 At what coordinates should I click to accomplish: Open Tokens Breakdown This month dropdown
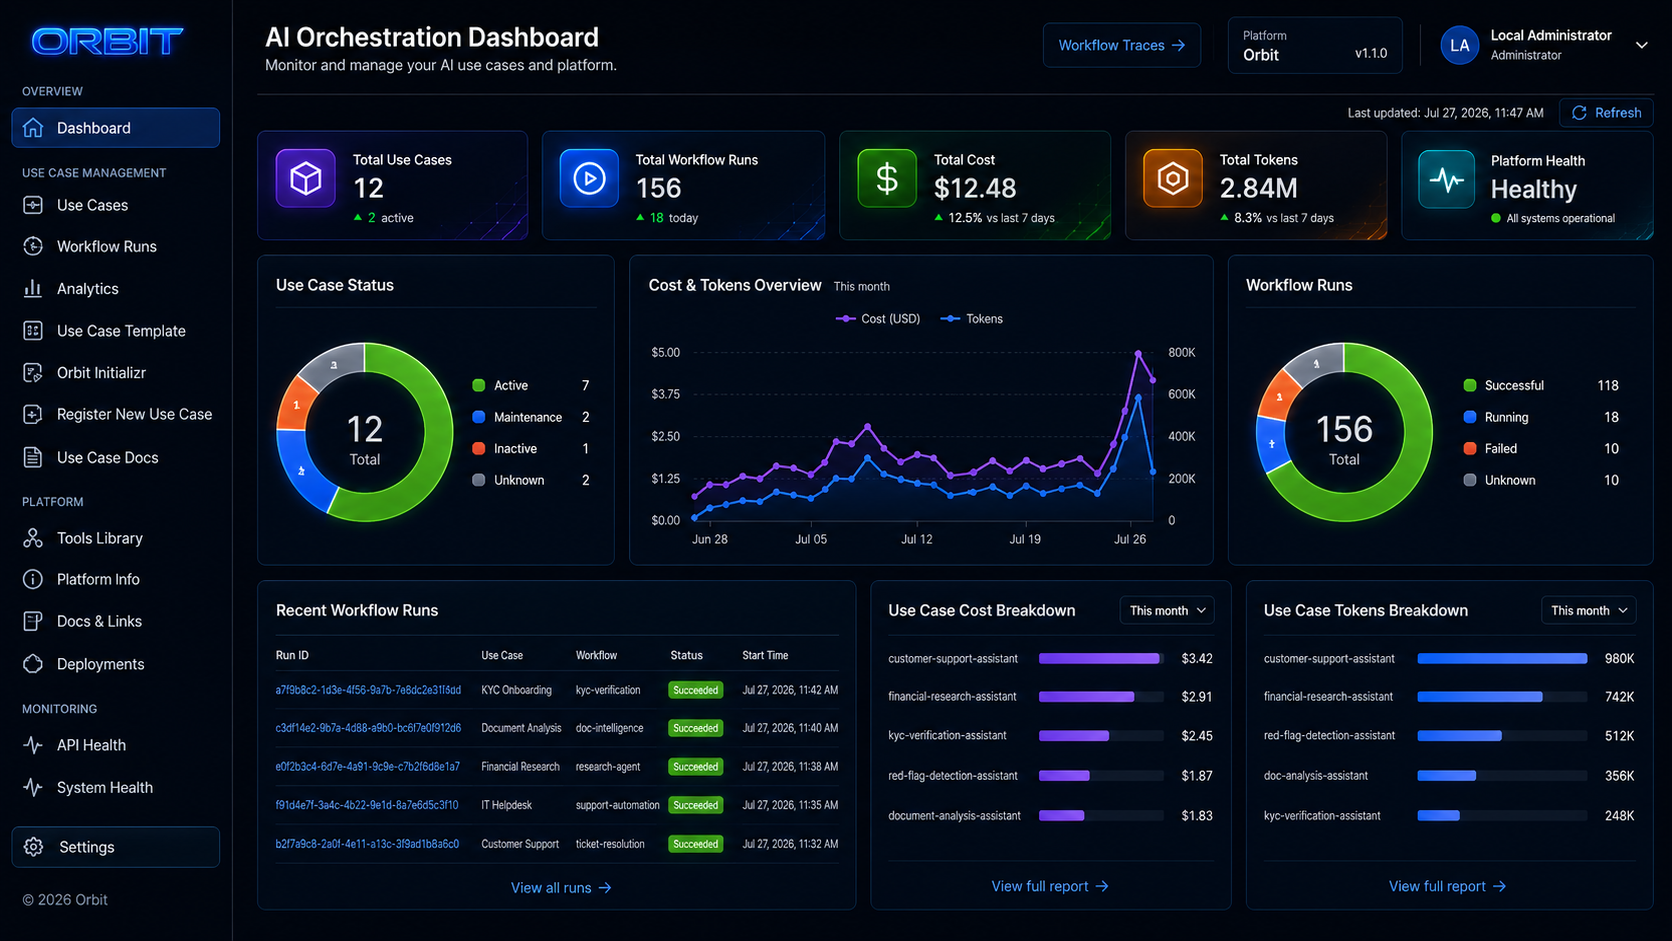pos(1588,611)
